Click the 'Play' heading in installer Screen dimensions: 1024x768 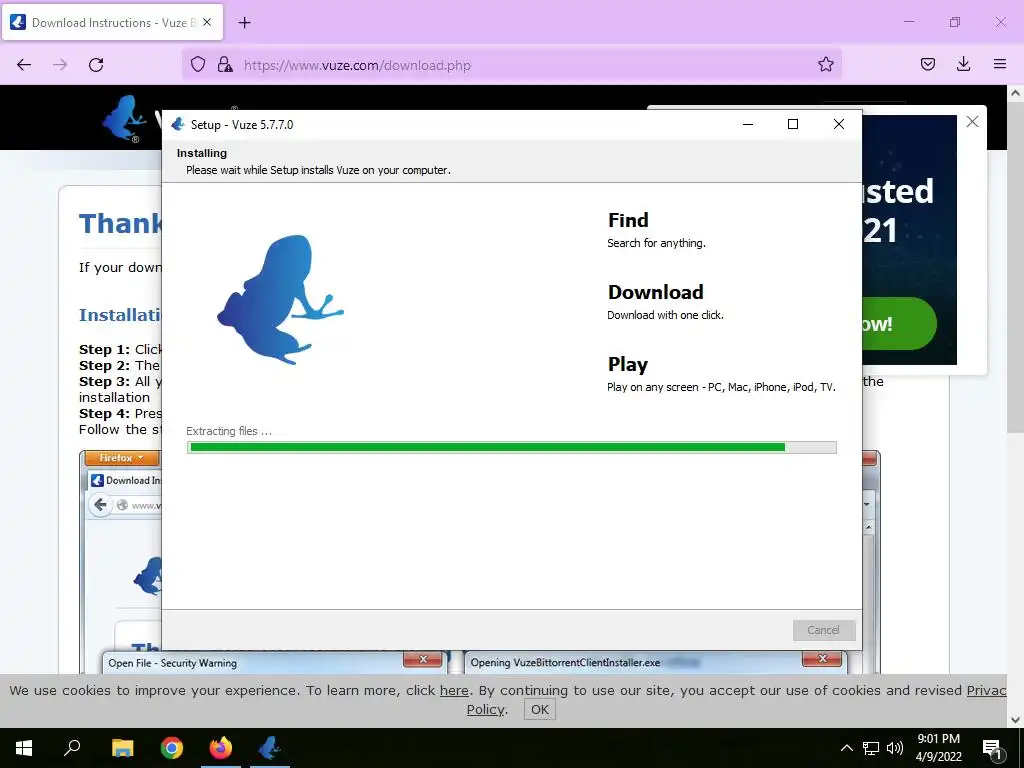pyautogui.click(x=628, y=364)
